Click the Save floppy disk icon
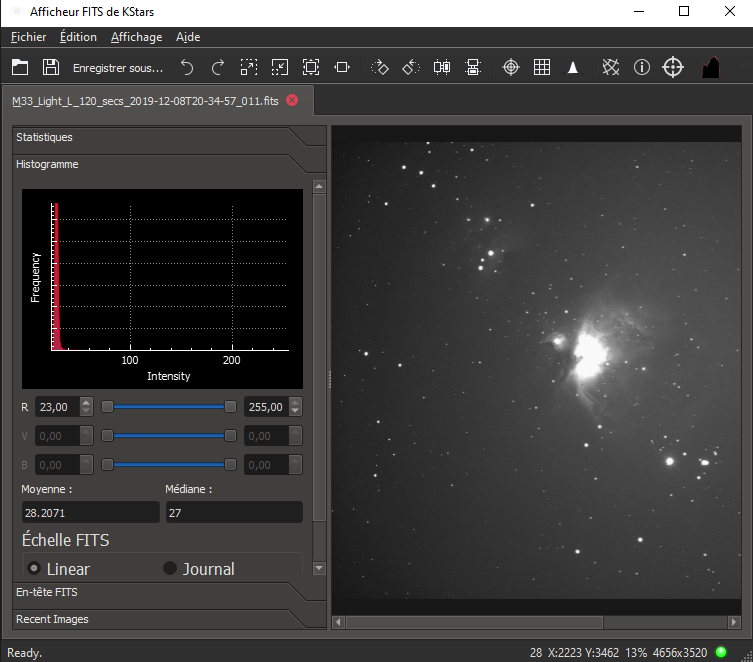753x662 pixels. [x=50, y=67]
